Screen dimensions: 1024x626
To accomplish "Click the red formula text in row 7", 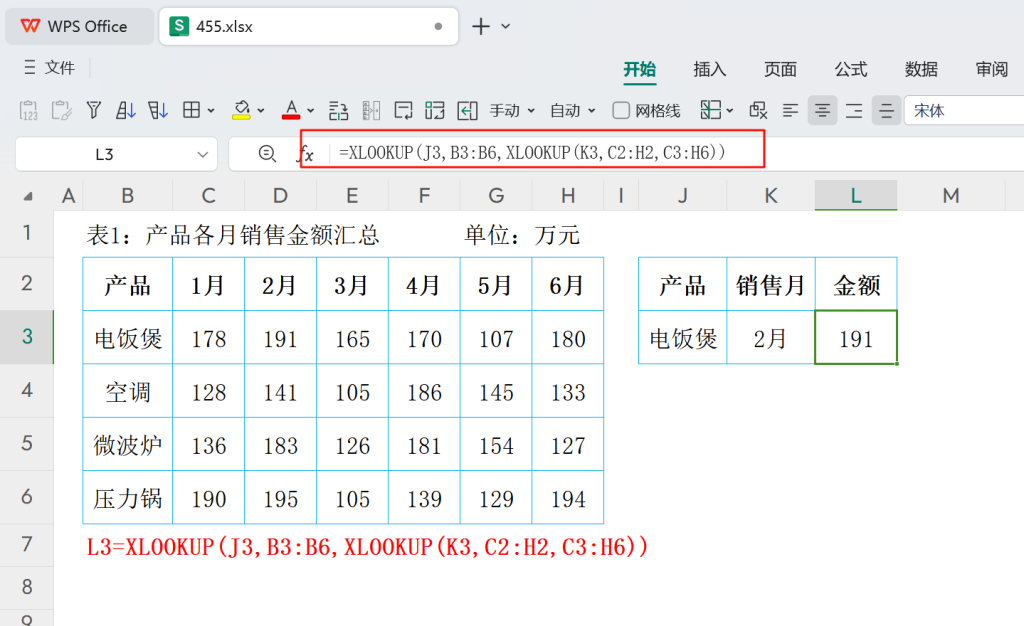I will 367,546.
